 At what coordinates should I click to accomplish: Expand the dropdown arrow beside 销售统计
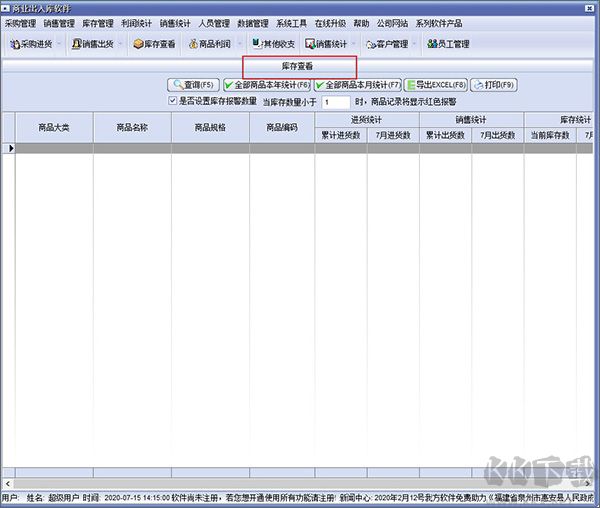click(356, 44)
